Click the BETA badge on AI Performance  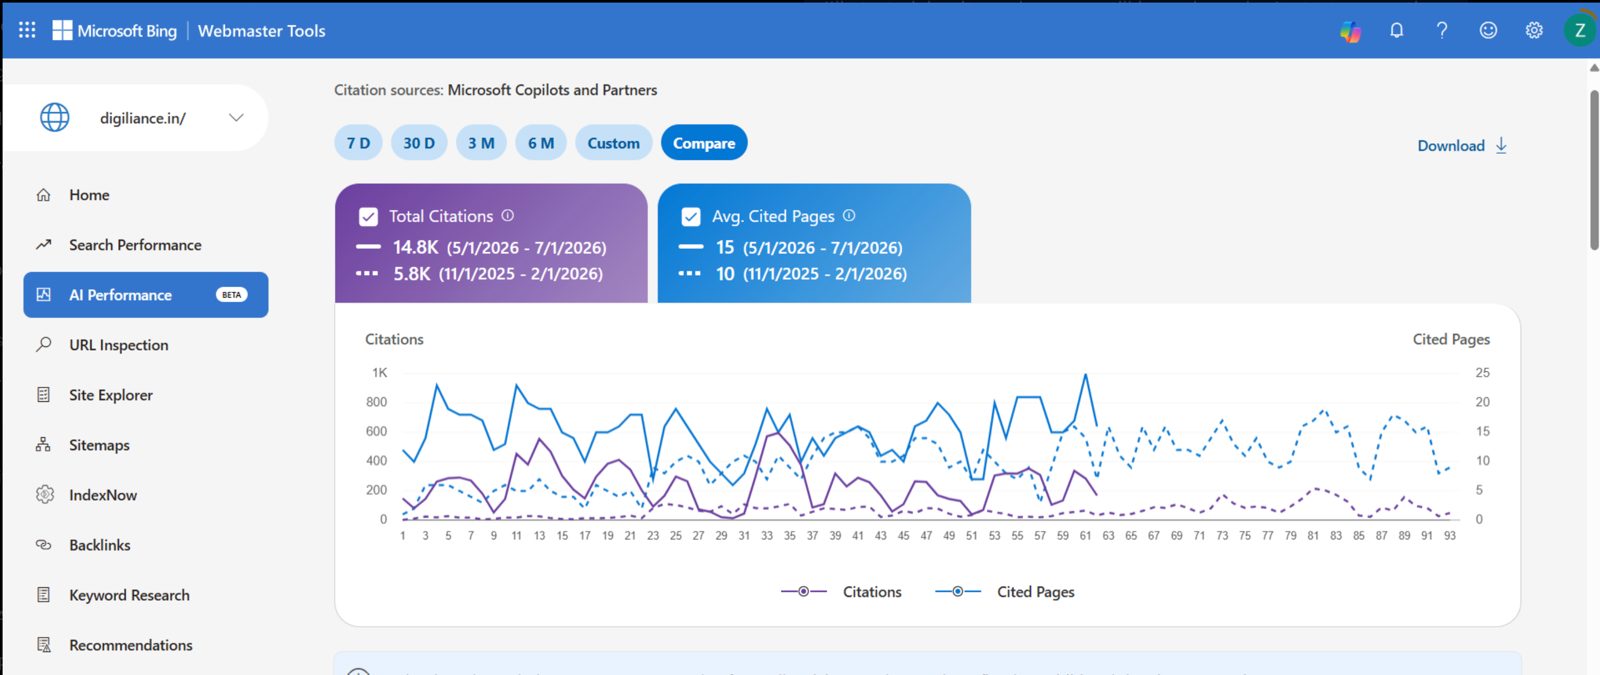point(232,295)
